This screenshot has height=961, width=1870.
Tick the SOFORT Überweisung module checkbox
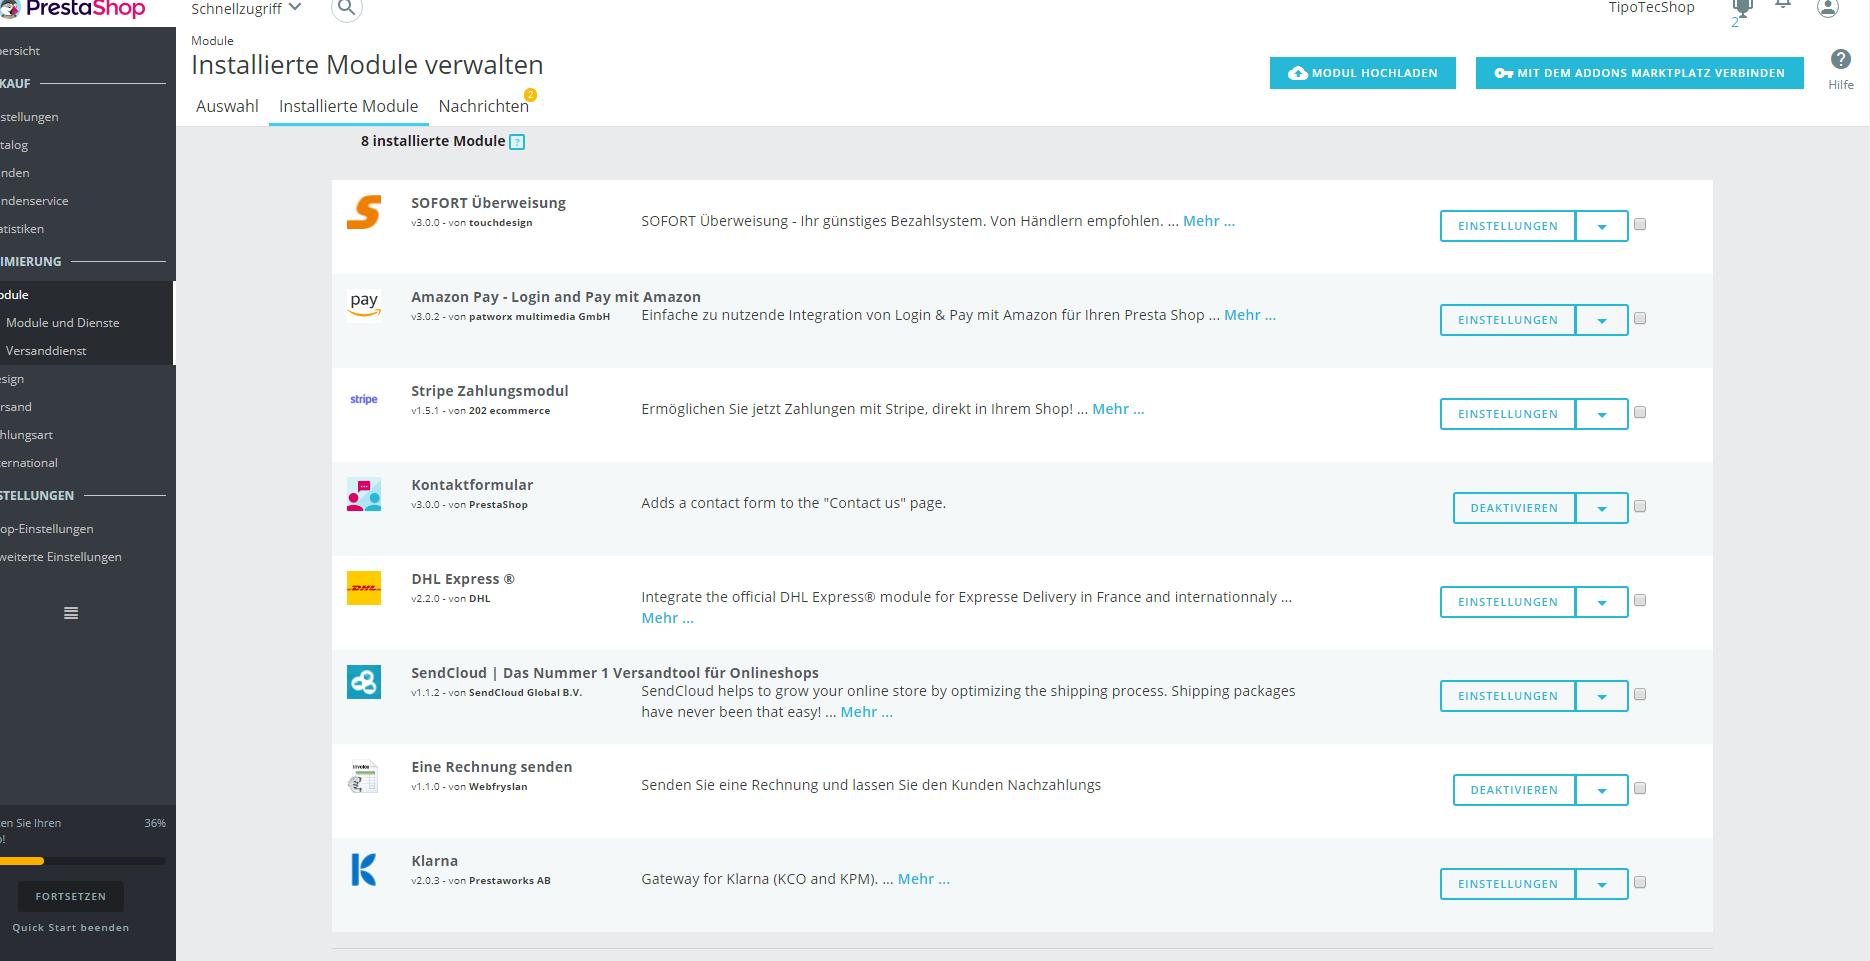click(x=1640, y=225)
